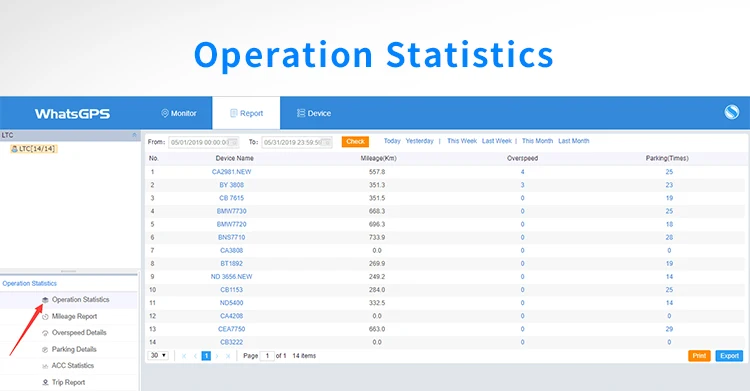Open Parking Details menu item
The height and width of the screenshot is (391, 750).
[74, 349]
